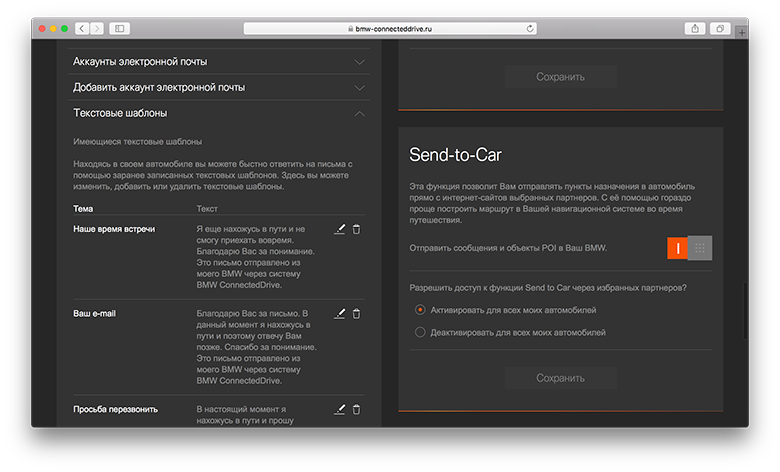Open the Share menu
This screenshot has height=472, width=780.
coord(695,28)
